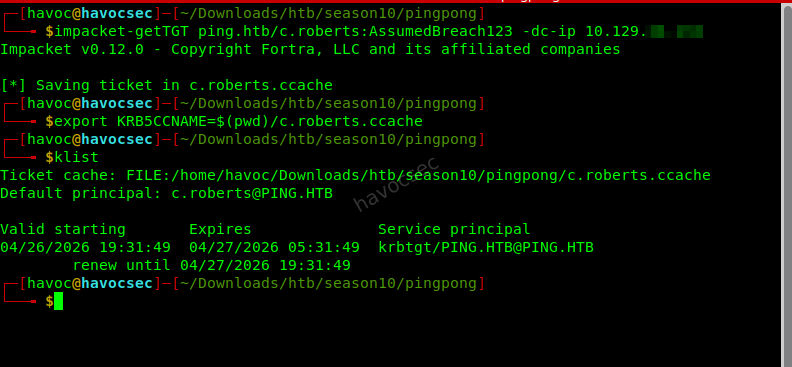Click the Valid starting column header
Viewport: 792px width, 367px height.
(x=63, y=229)
